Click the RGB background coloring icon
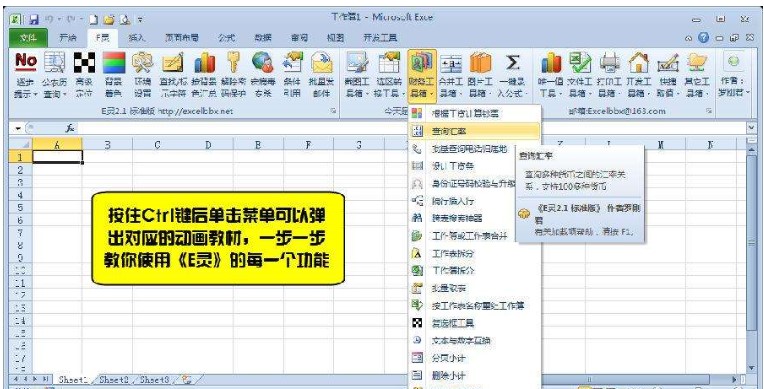 pyautogui.click(x=114, y=62)
